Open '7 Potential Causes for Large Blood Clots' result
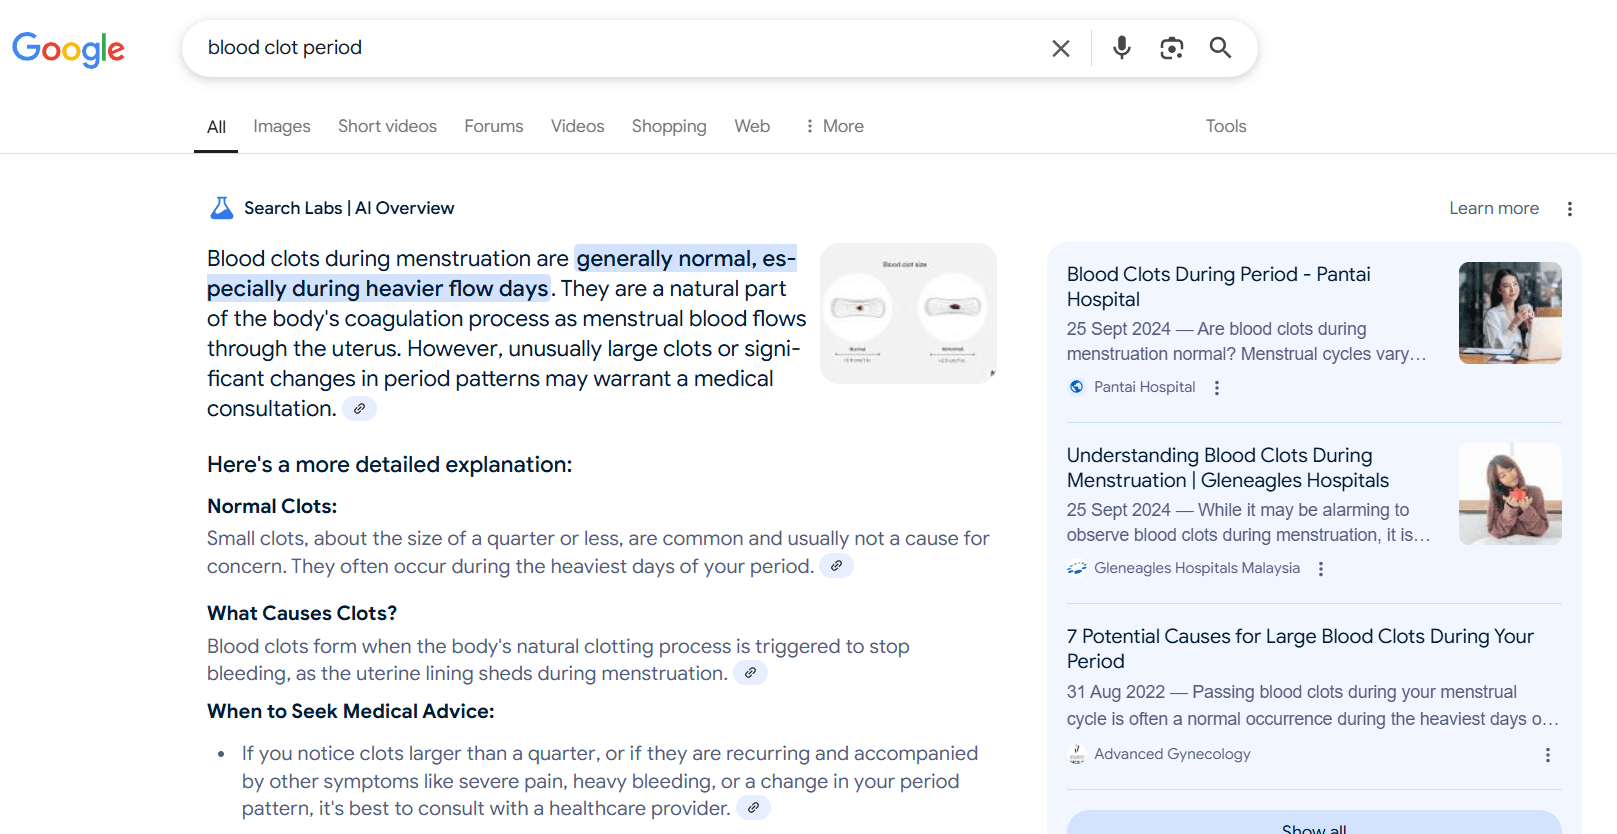This screenshot has height=834, width=1617. coord(1300,649)
